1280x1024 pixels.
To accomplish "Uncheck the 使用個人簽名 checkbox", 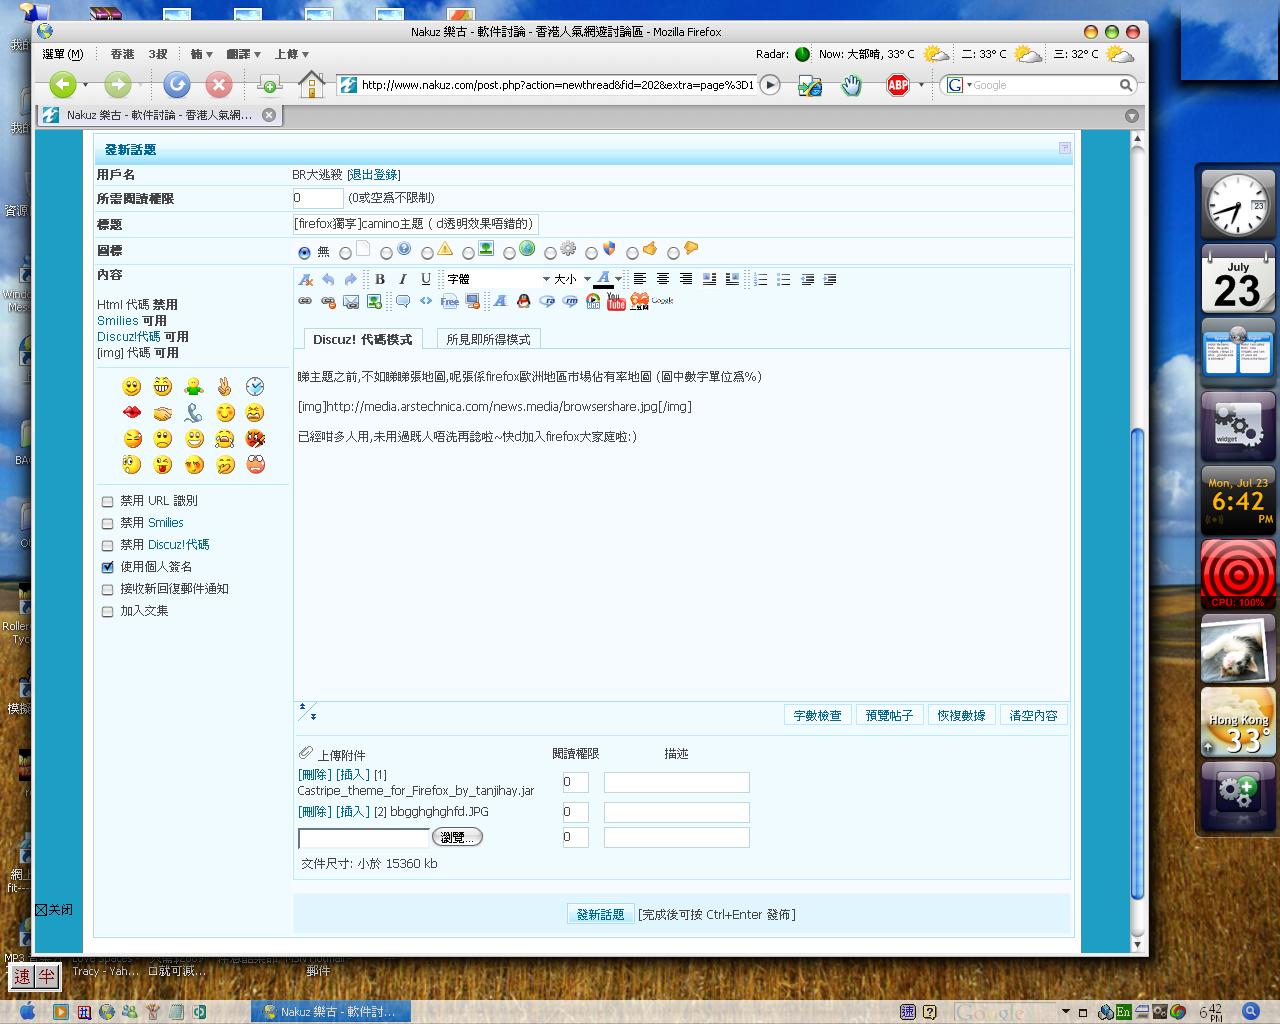I will (x=108, y=567).
